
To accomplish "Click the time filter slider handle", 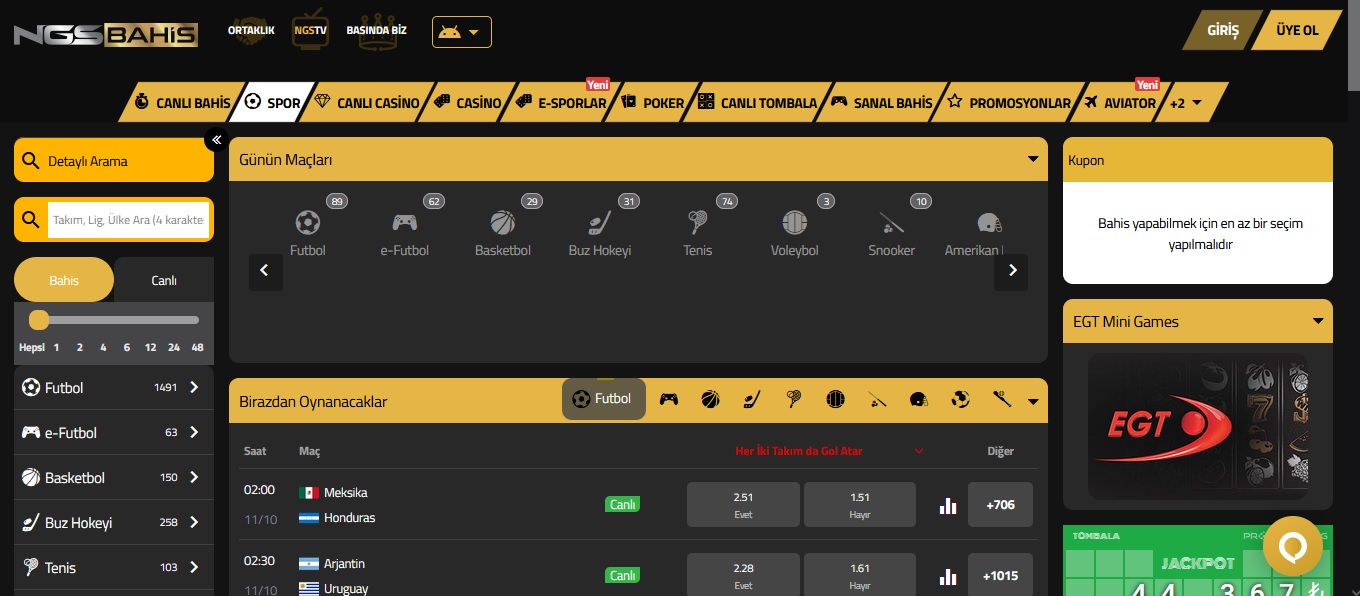I will (39, 320).
